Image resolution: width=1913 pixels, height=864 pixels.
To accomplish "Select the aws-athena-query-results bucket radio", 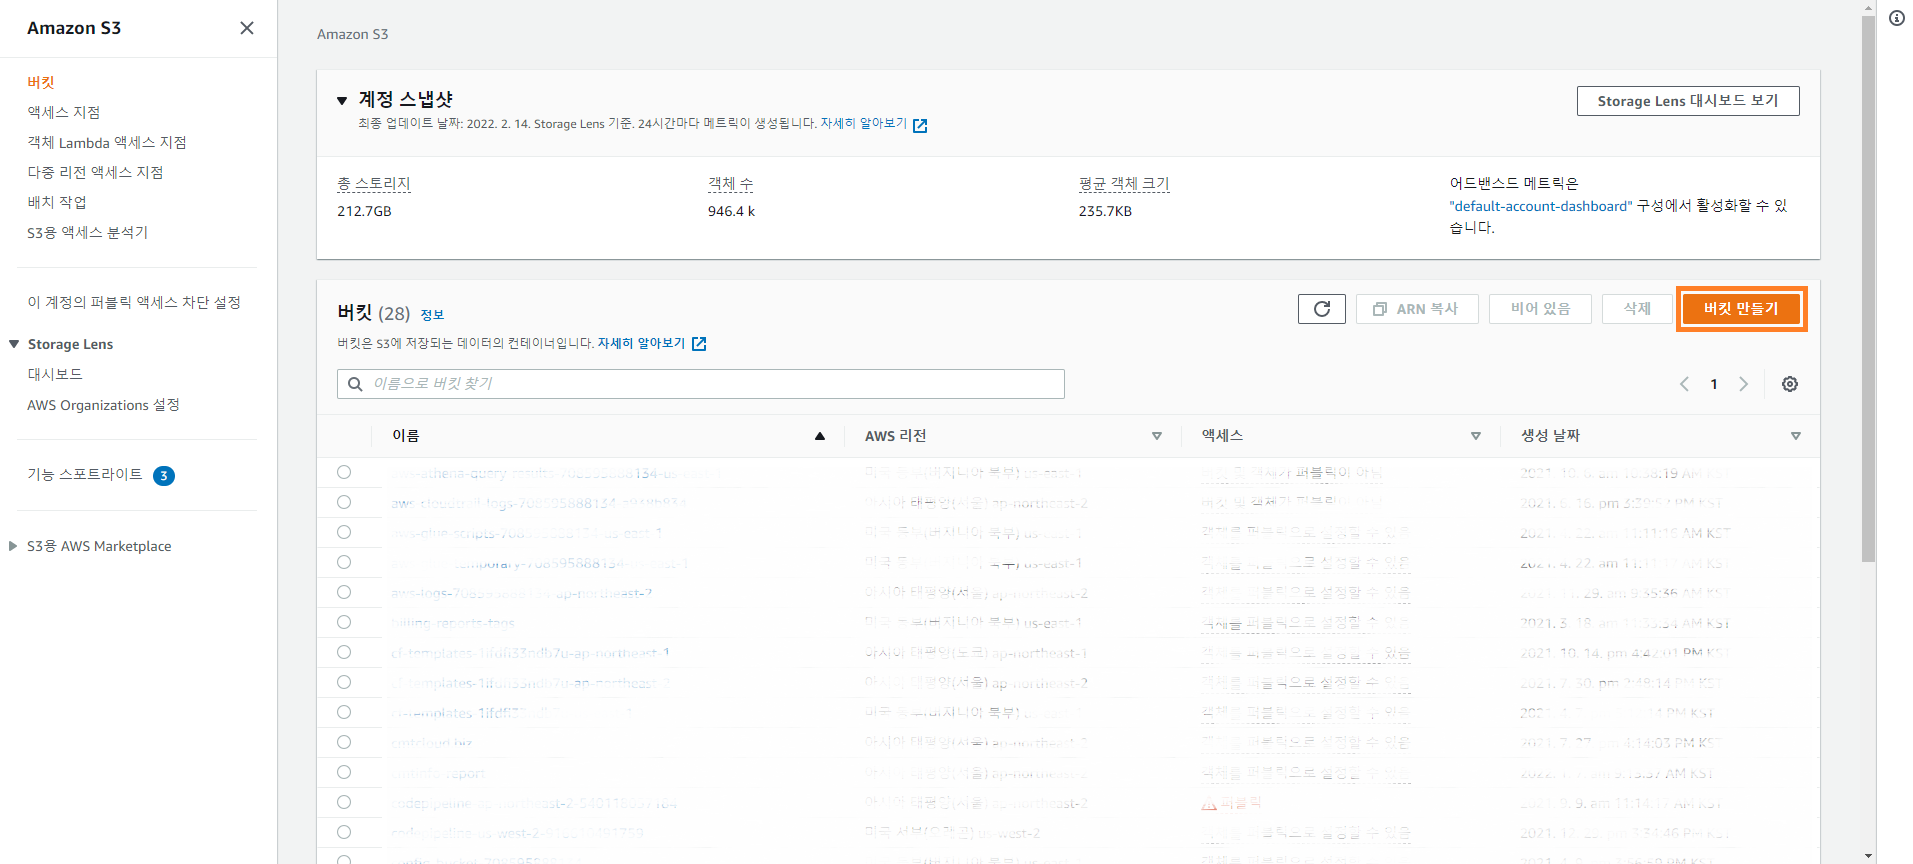I will 344,472.
